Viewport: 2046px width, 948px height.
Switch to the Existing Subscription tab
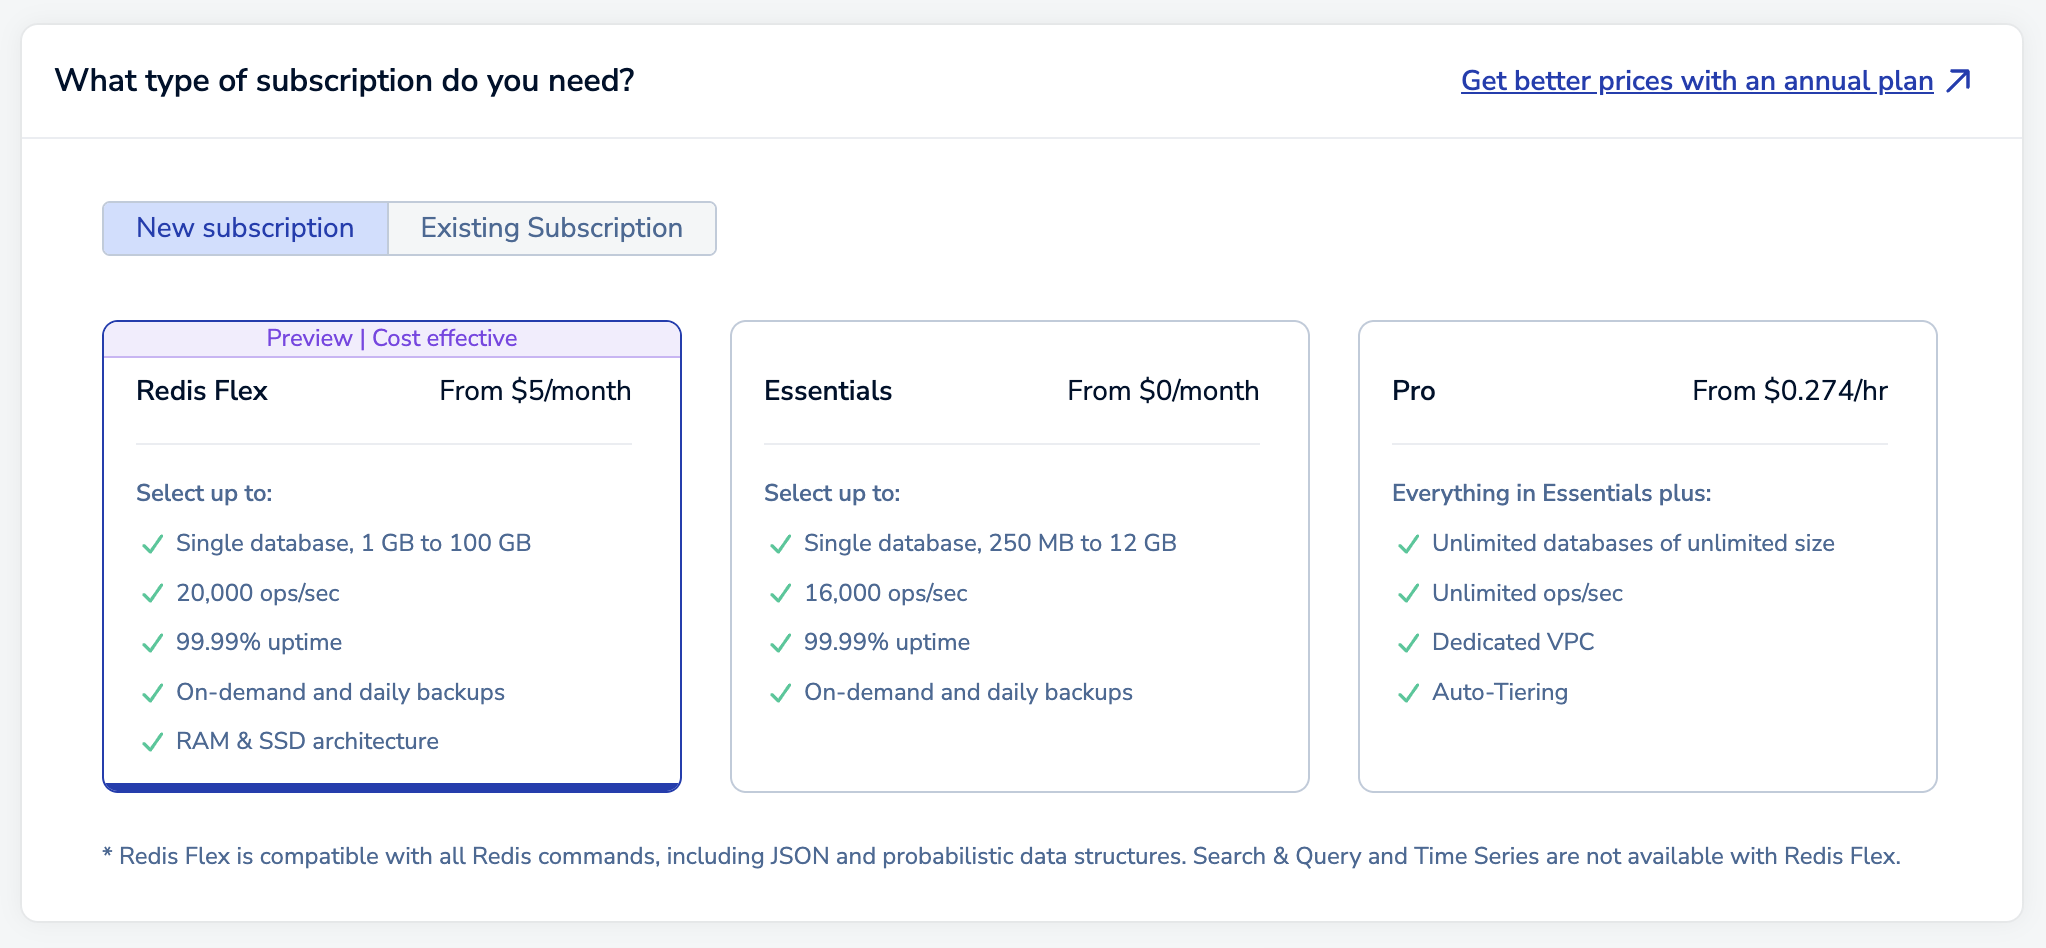[x=551, y=228]
